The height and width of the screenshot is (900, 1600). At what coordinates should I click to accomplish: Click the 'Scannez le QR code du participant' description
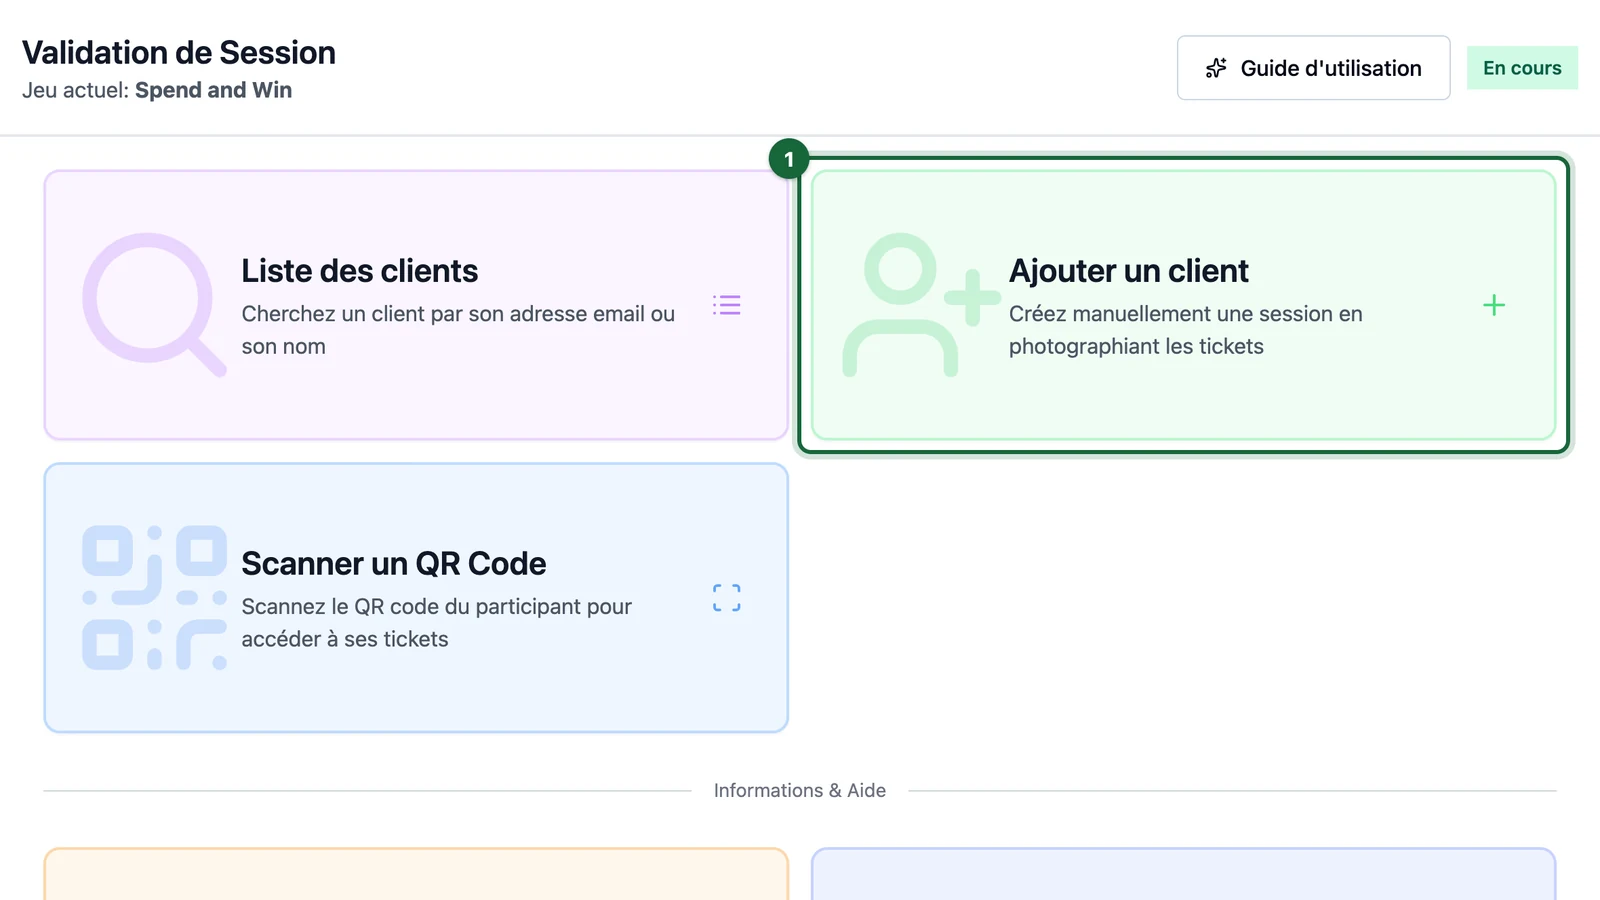(437, 623)
